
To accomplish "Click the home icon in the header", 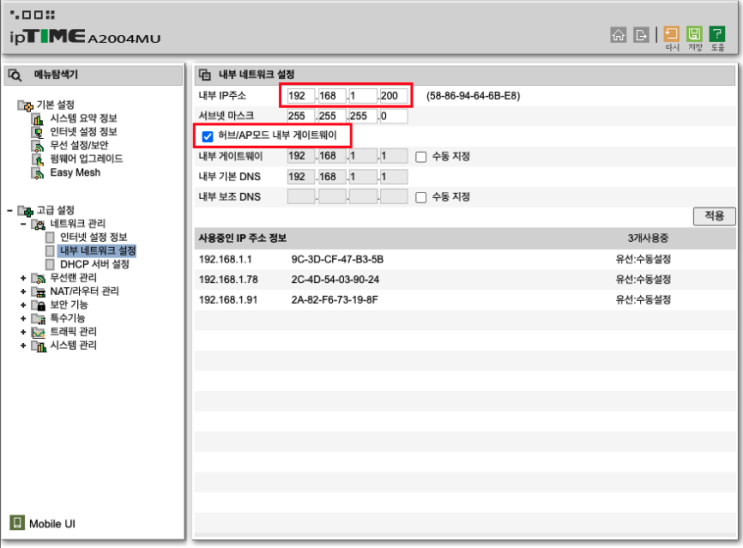I will pos(618,35).
